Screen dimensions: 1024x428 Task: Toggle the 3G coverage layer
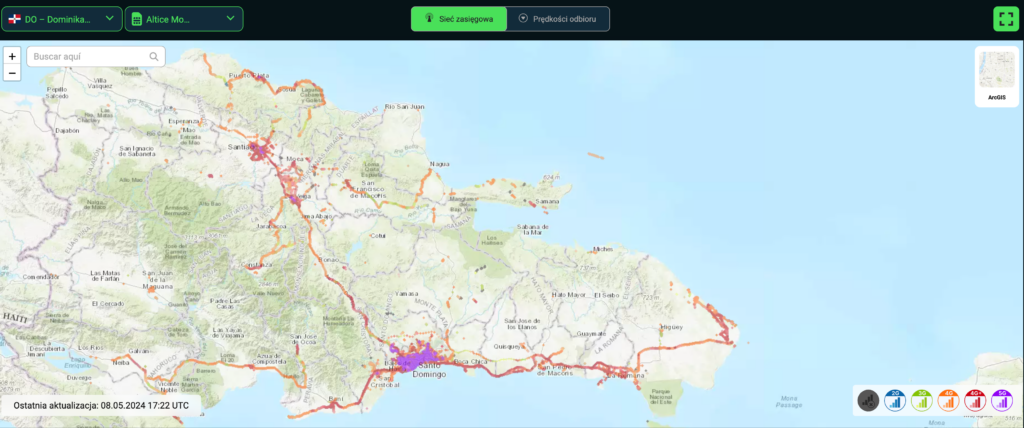click(921, 401)
